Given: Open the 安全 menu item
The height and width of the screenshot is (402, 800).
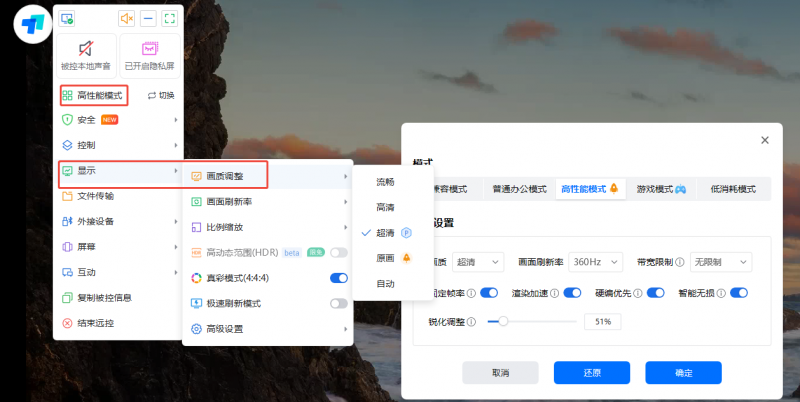Looking at the screenshot, I should (118, 120).
